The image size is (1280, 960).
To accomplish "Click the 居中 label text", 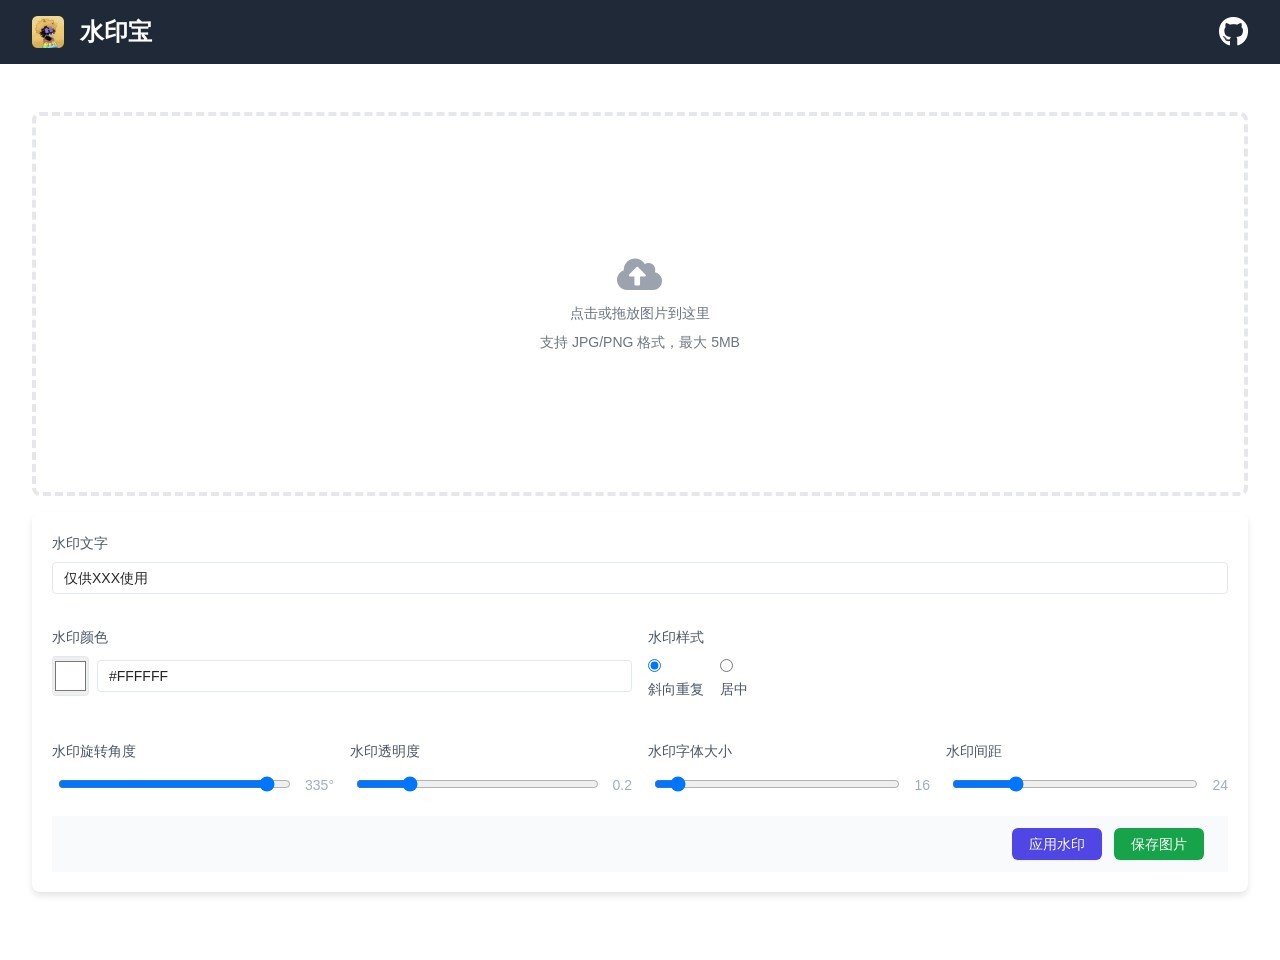I will [x=733, y=690].
